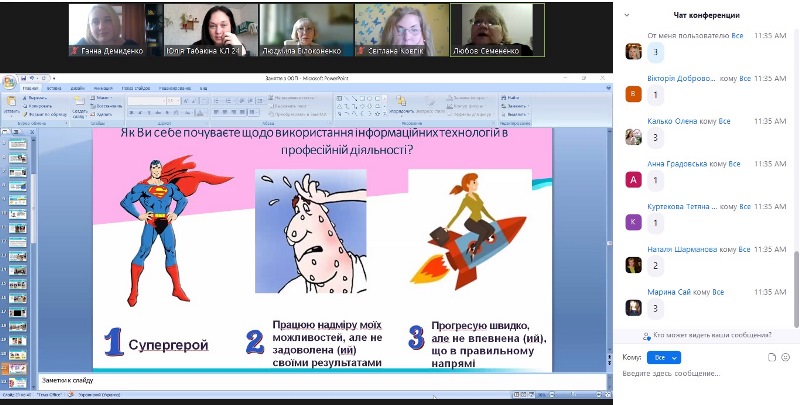Viewport: 800px width, 405px height.
Task: Click Заменить replace command
Action: point(514,106)
